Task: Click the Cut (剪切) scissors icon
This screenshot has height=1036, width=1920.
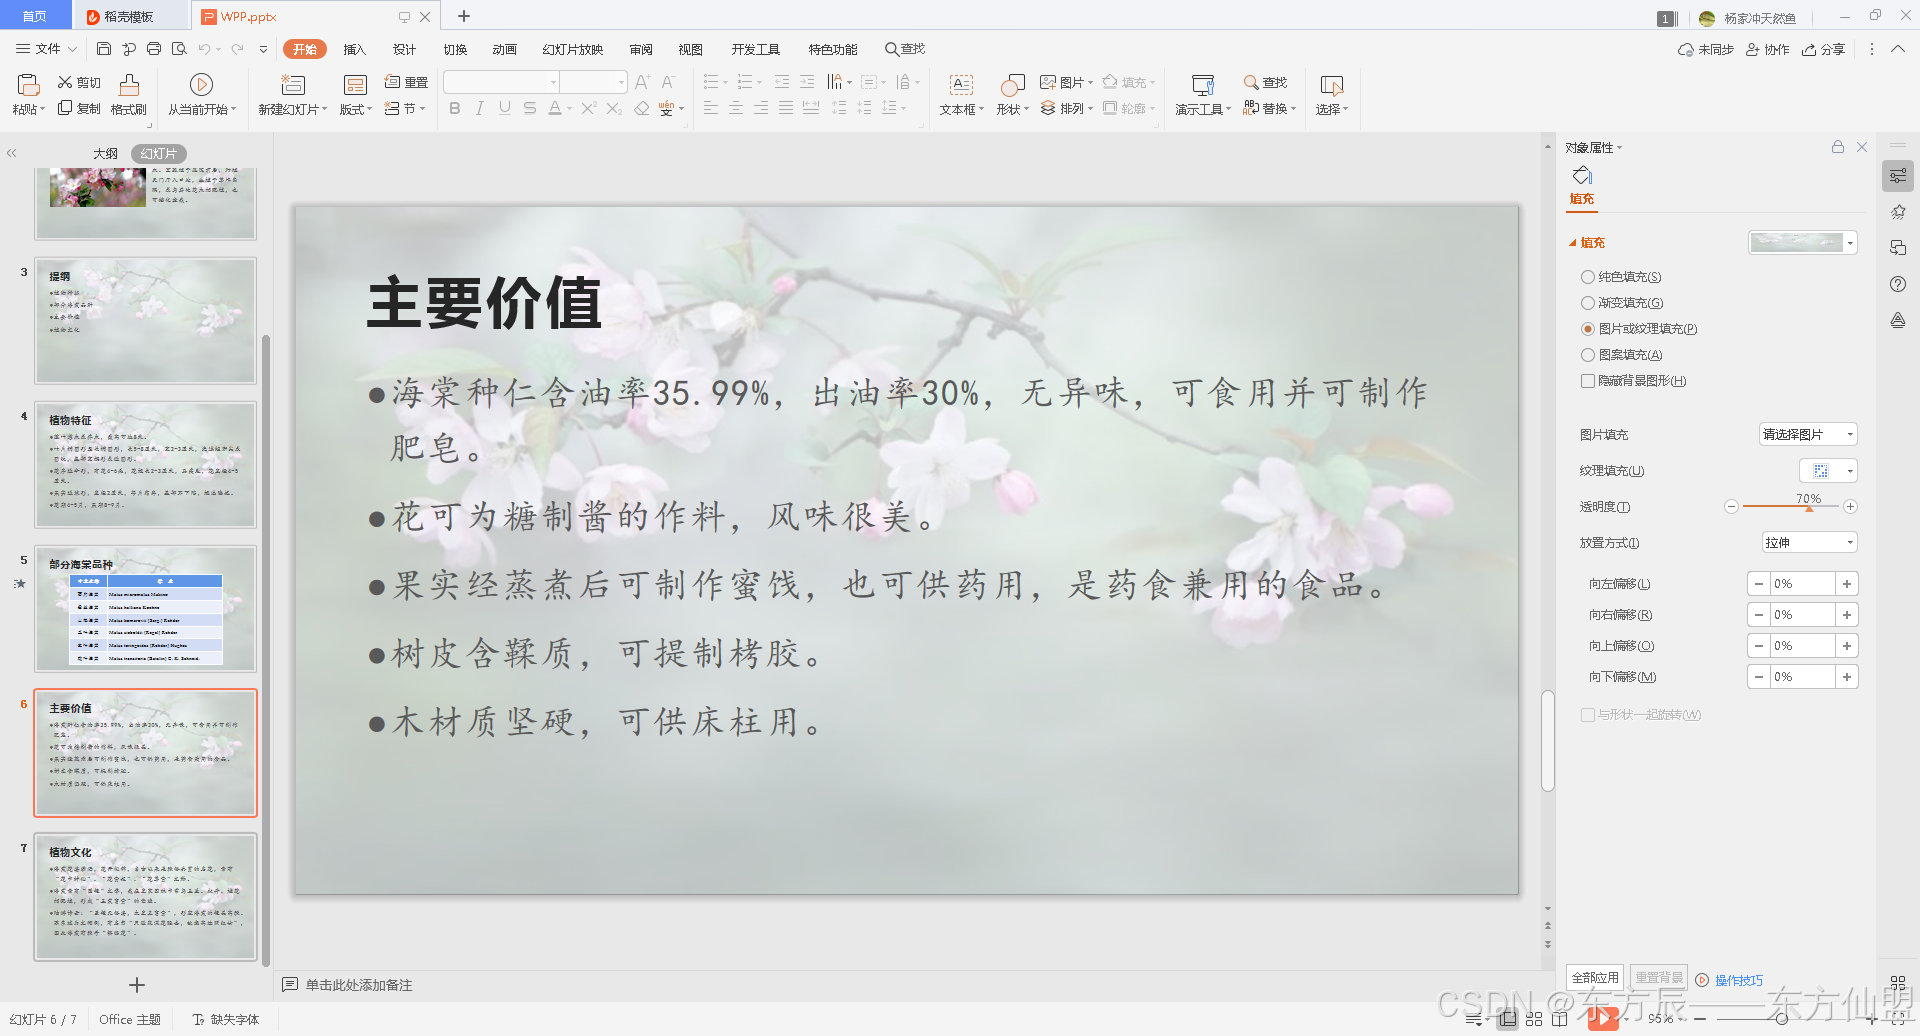Action: tap(65, 82)
